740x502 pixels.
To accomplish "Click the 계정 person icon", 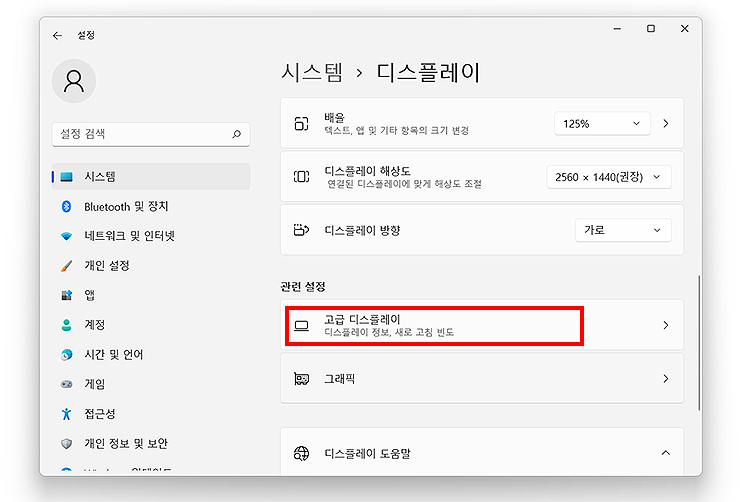I will point(67,325).
